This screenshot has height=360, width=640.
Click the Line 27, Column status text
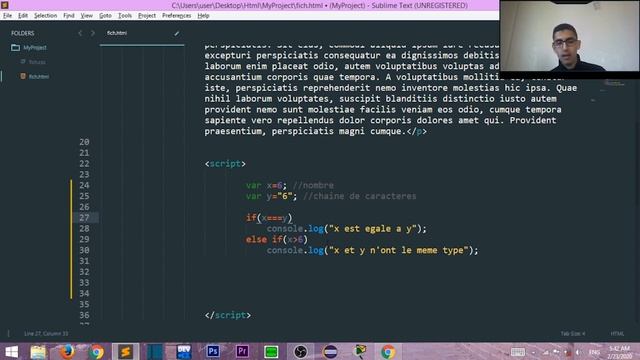point(46,333)
